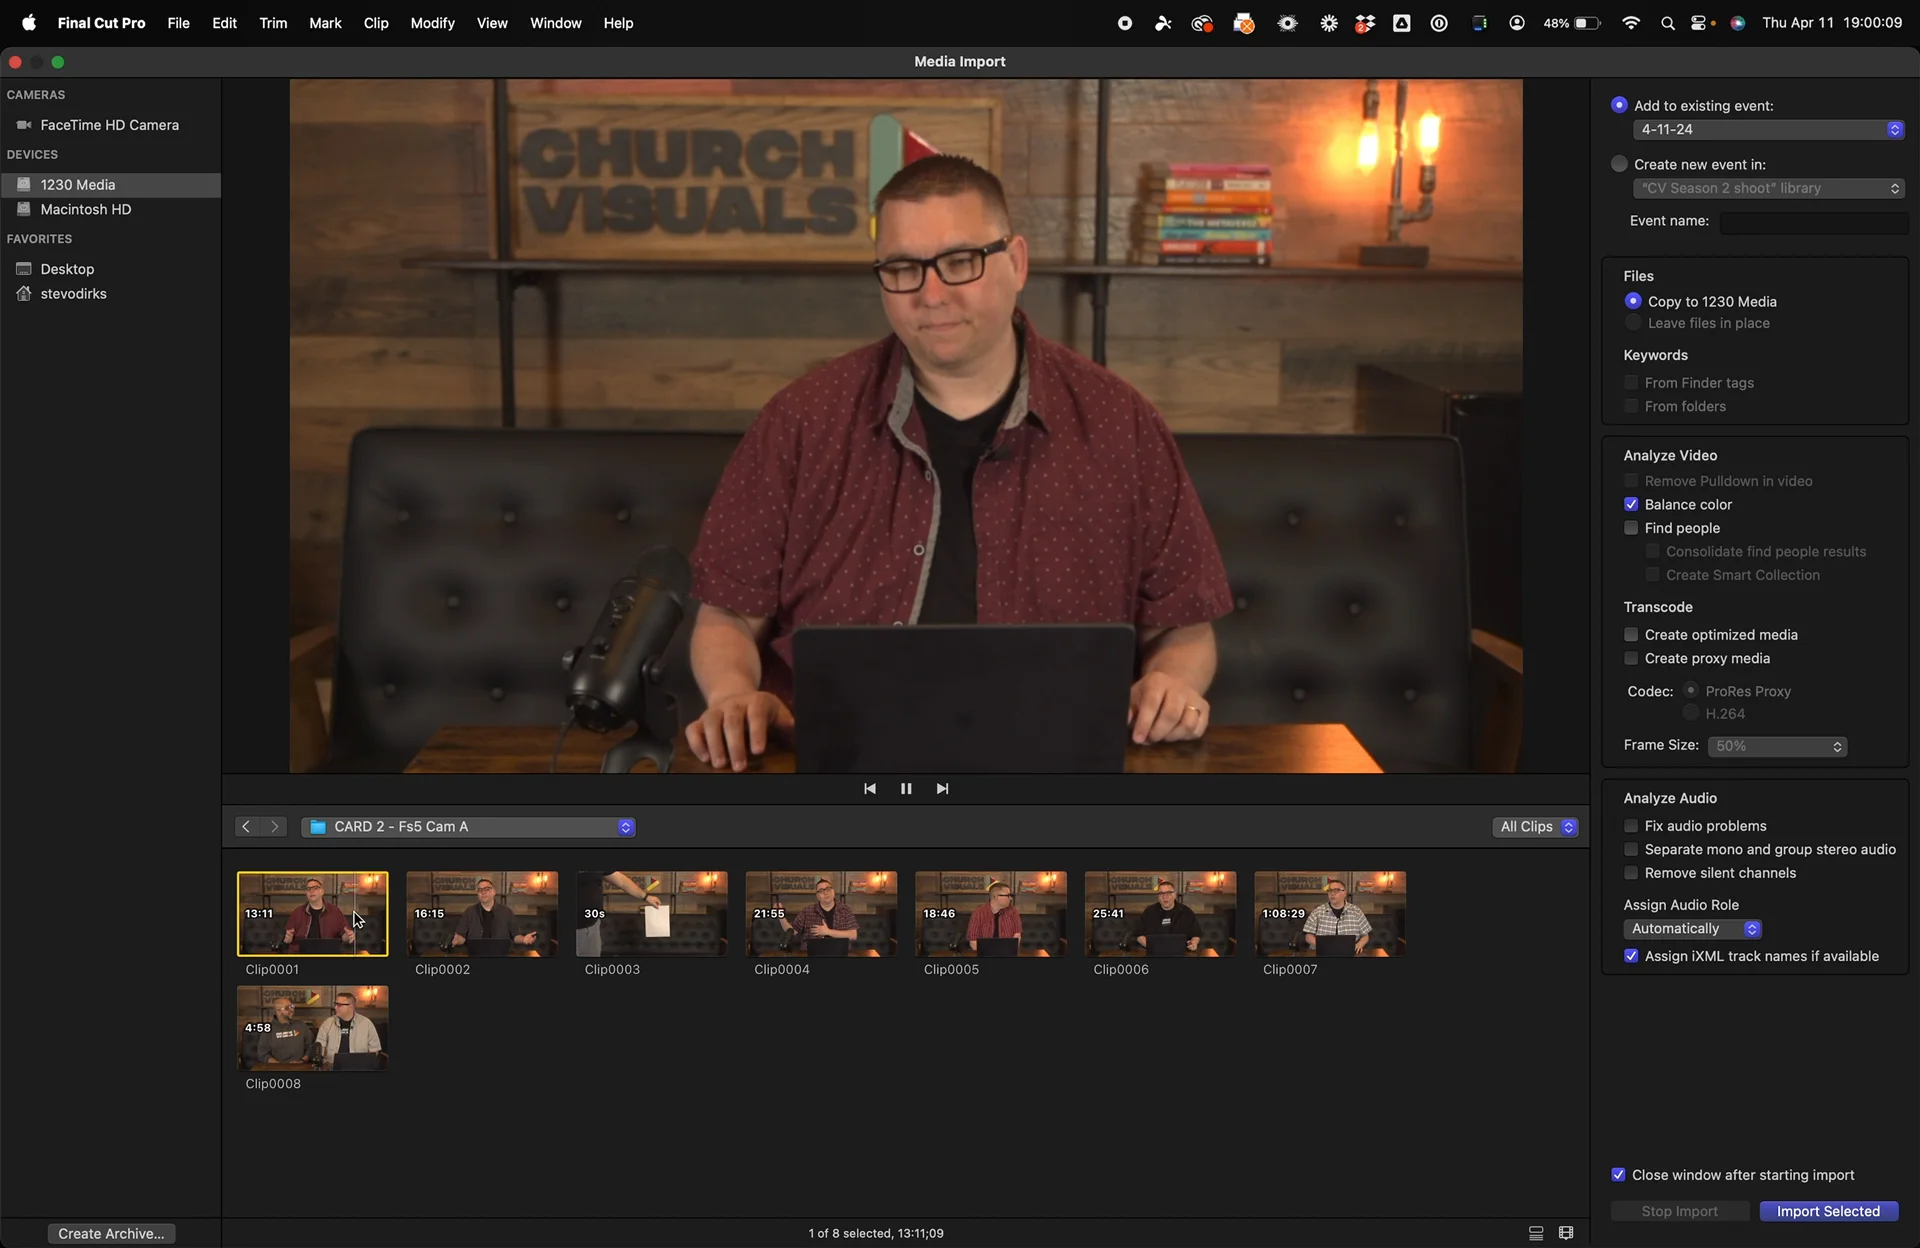This screenshot has width=1920, height=1248.
Task: Open stevodirks home folder
Action: [110, 294]
